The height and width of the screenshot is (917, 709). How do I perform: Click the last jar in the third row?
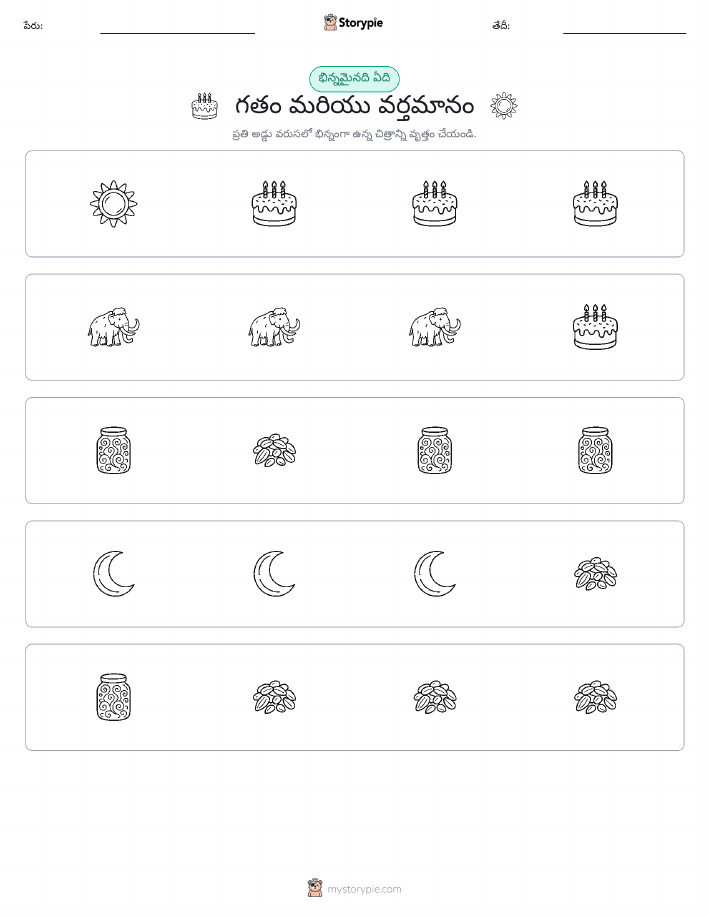tap(595, 450)
